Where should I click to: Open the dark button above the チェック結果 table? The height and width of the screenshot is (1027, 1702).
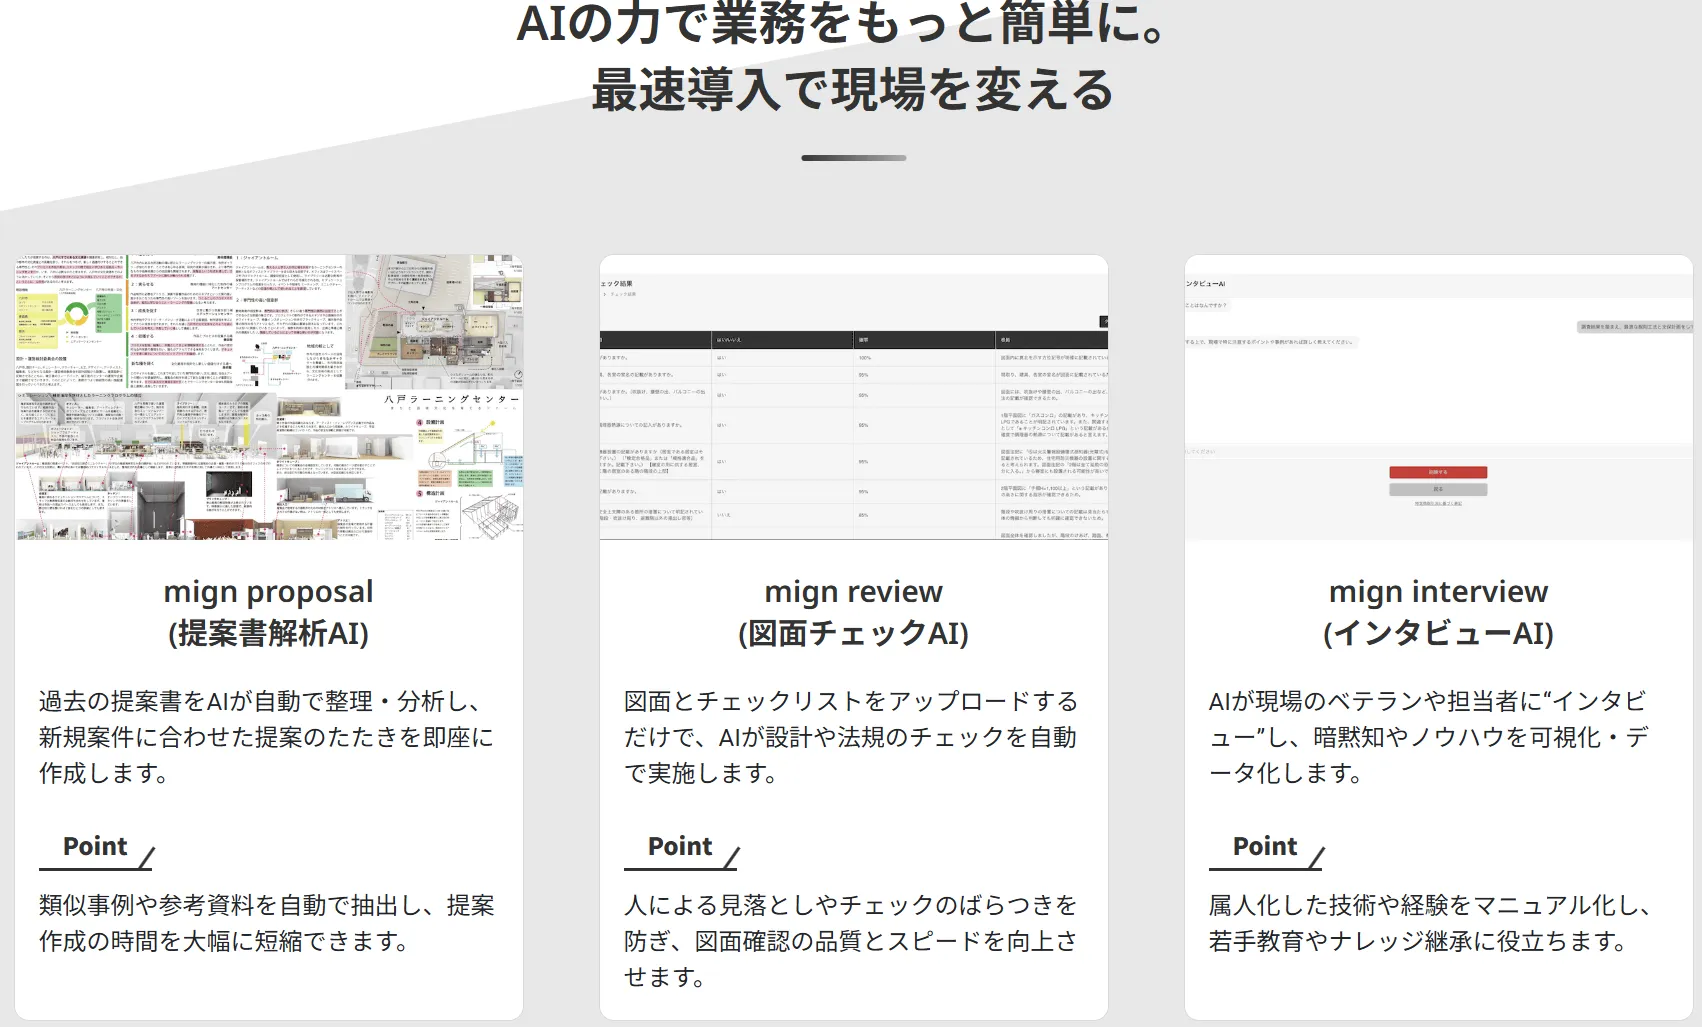(x=1104, y=322)
